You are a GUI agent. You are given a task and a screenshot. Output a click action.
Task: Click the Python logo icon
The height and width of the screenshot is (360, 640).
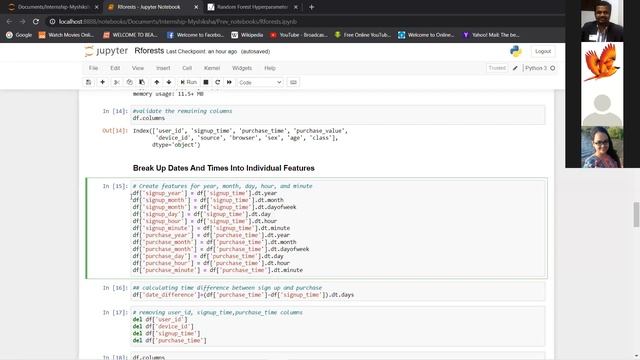pos(516,51)
